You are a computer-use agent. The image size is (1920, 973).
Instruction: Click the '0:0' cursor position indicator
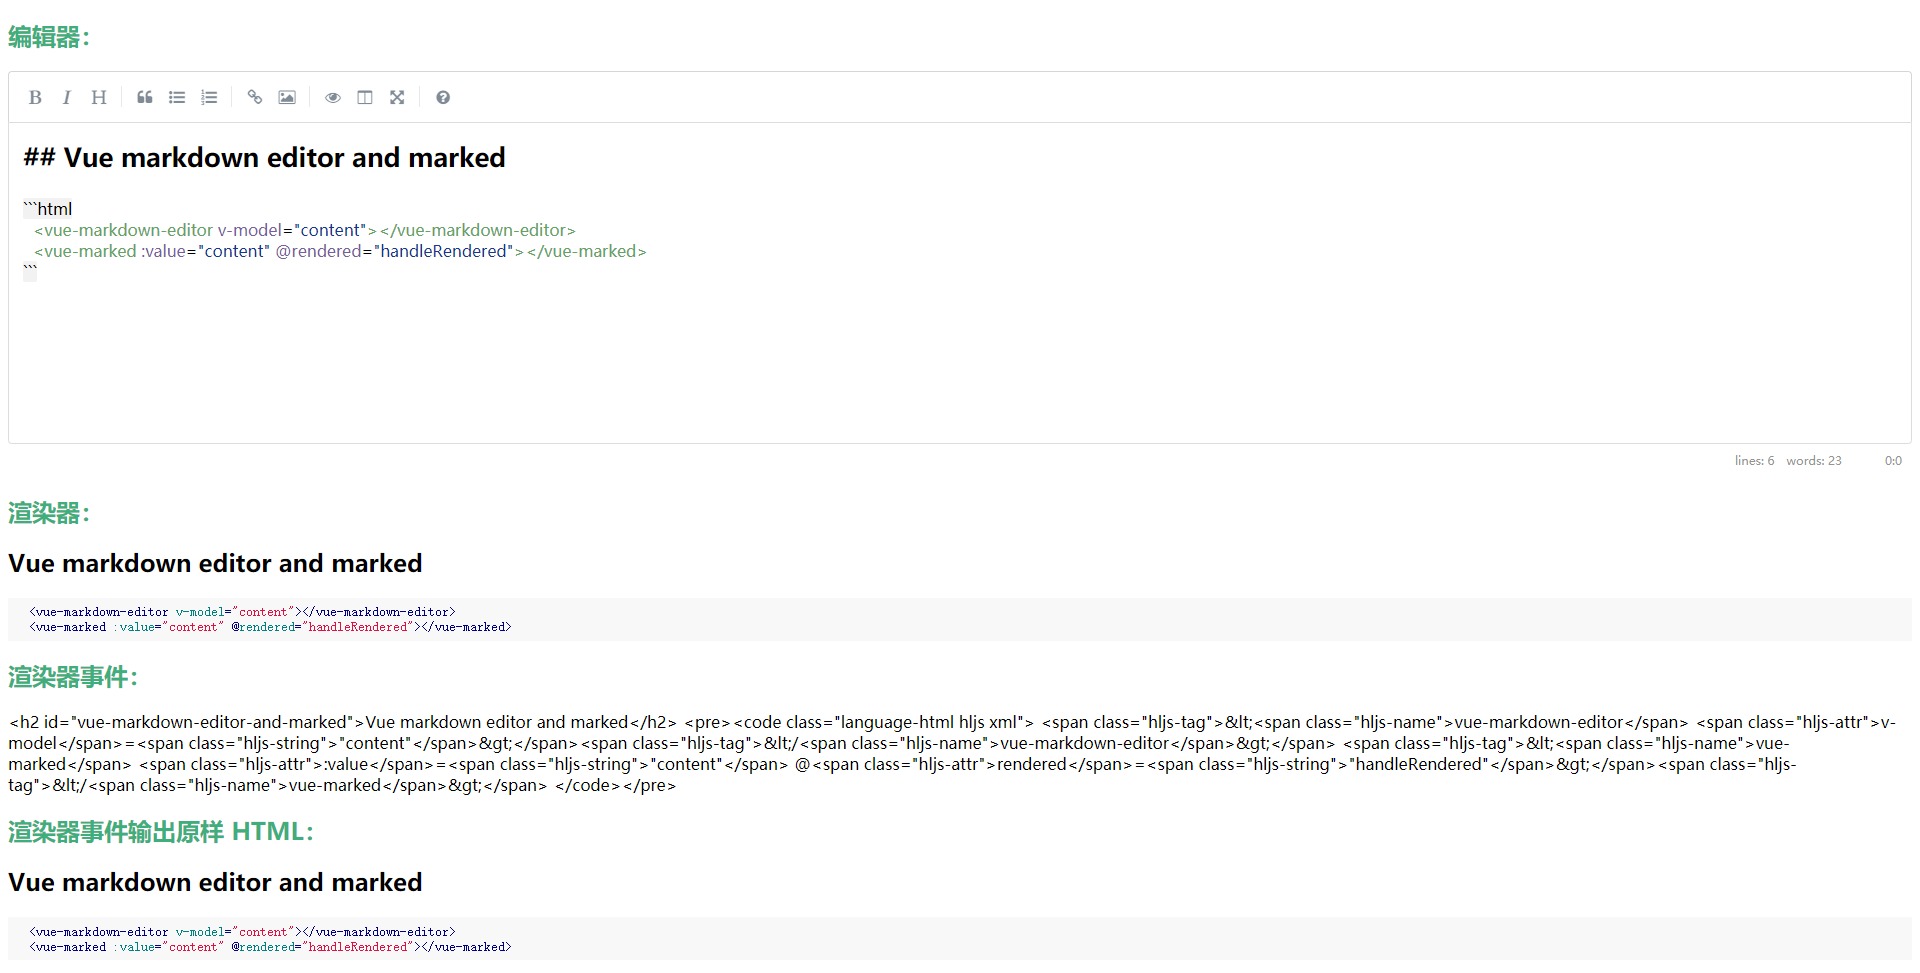(x=1893, y=461)
